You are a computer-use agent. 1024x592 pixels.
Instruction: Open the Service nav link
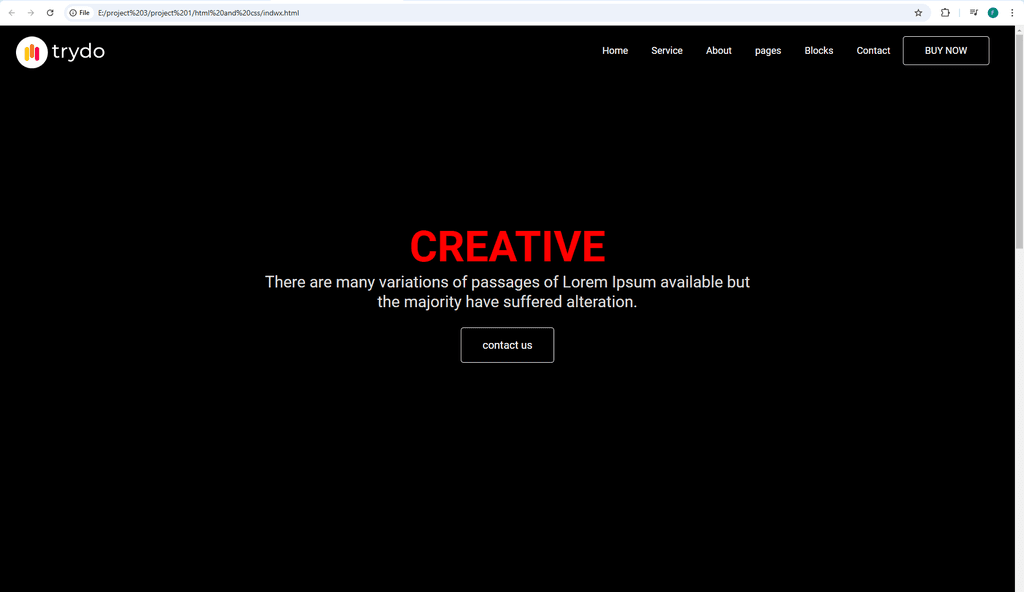[x=667, y=50]
